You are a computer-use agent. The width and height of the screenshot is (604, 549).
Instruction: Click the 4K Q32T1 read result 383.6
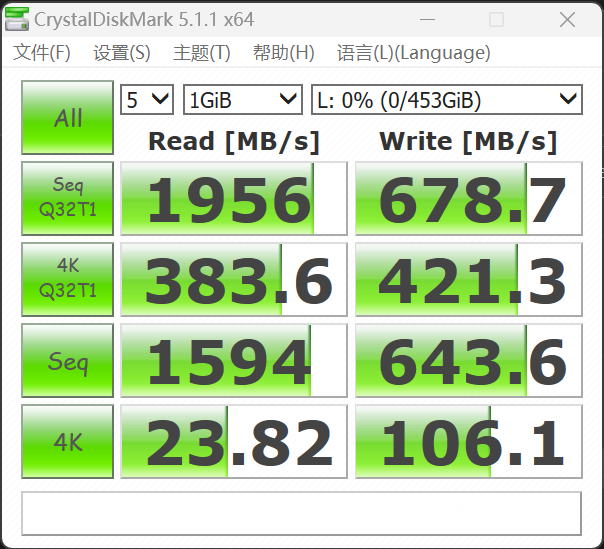tap(234, 279)
